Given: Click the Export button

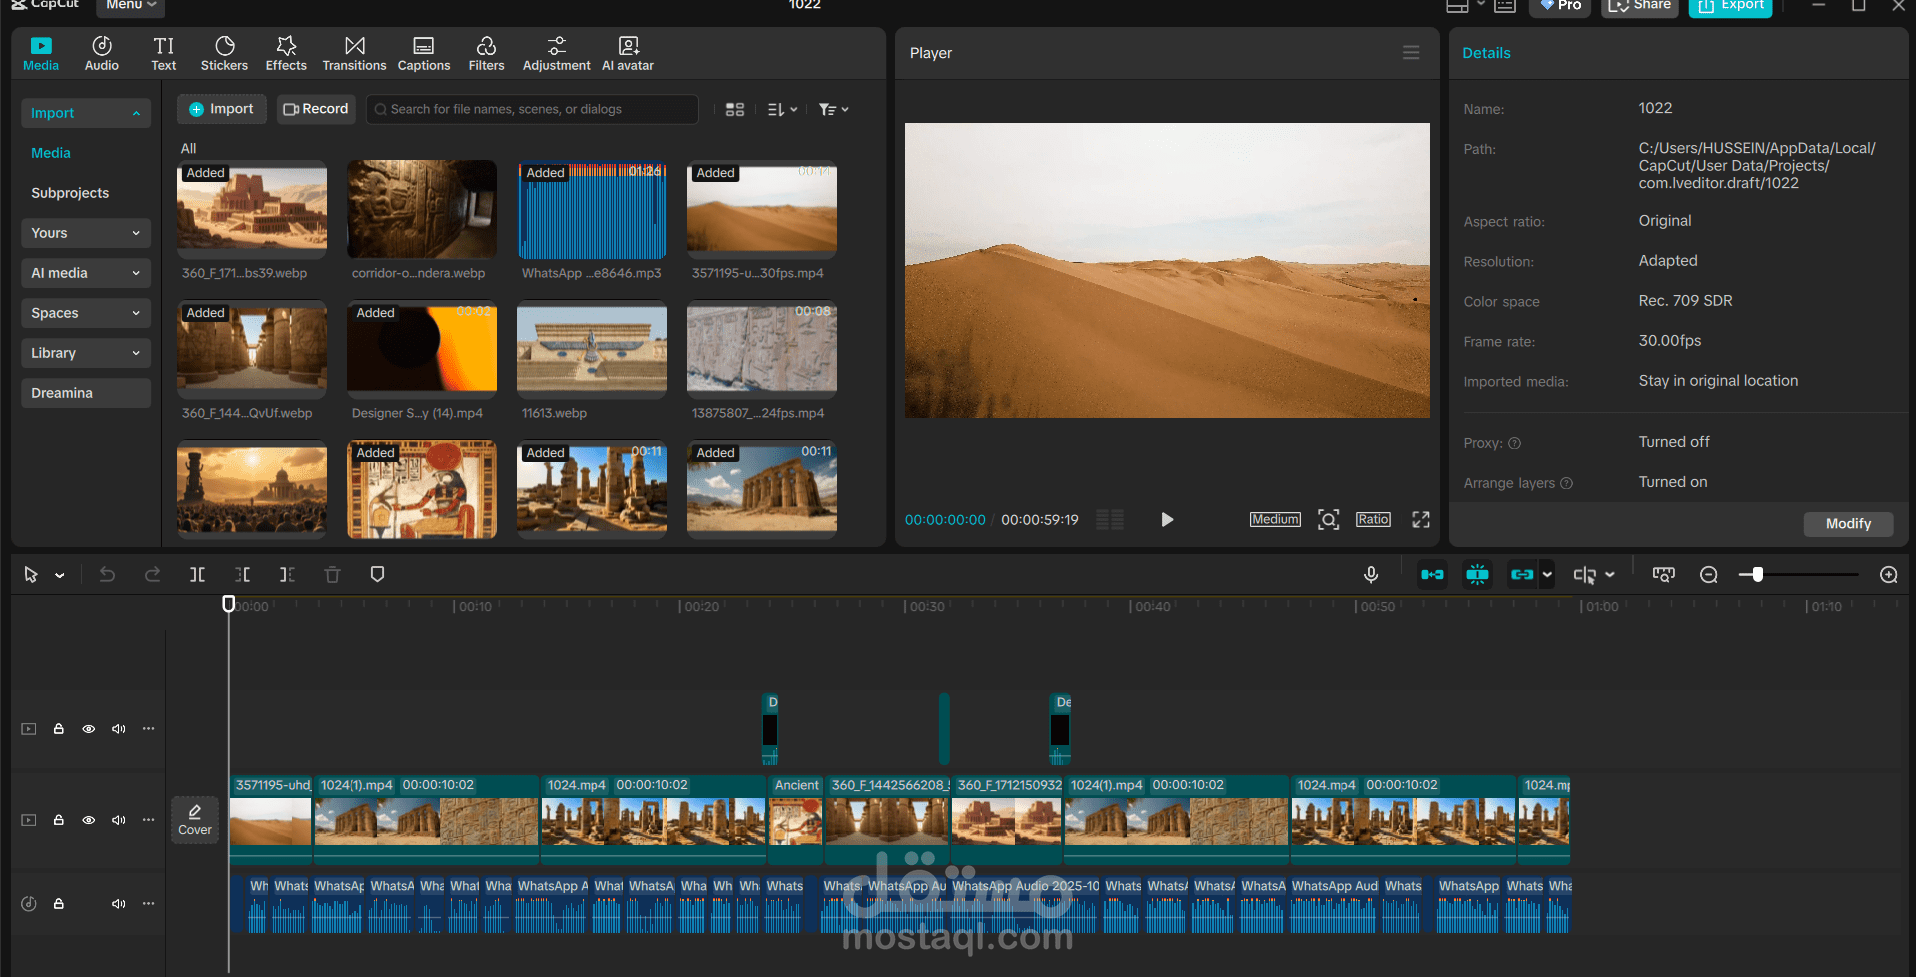Looking at the screenshot, I should tap(1731, 6).
